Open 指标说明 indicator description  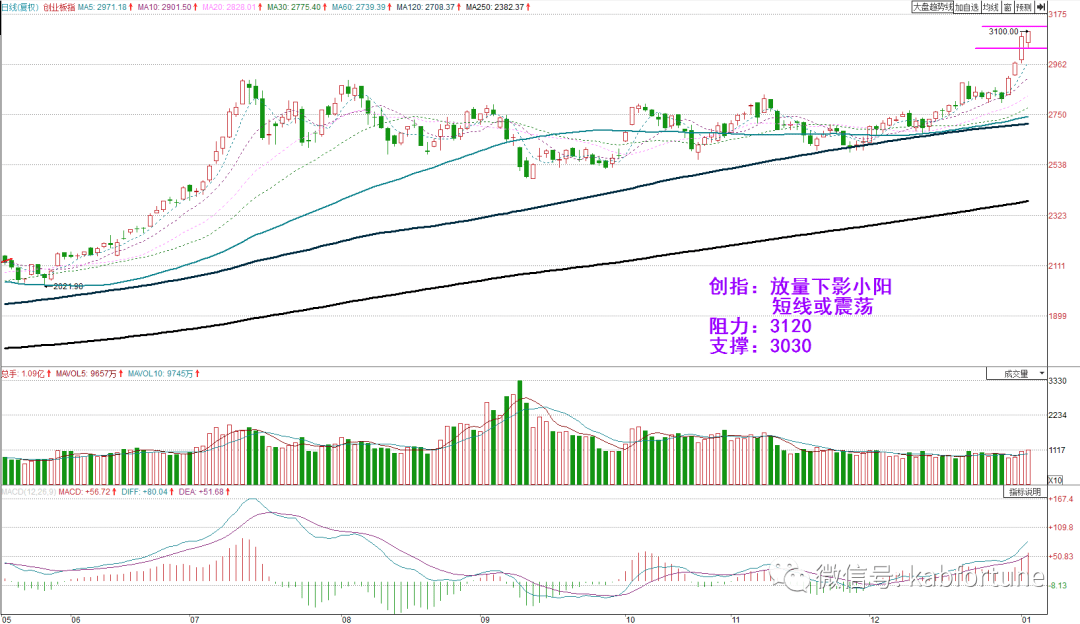[1025, 492]
